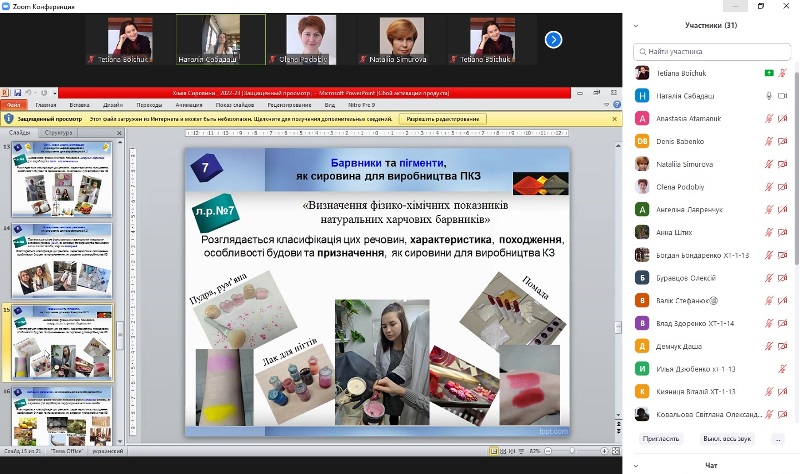The image size is (800, 474).
Task: Open the Анимация ribbon tab
Action: pyautogui.click(x=189, y=105)
